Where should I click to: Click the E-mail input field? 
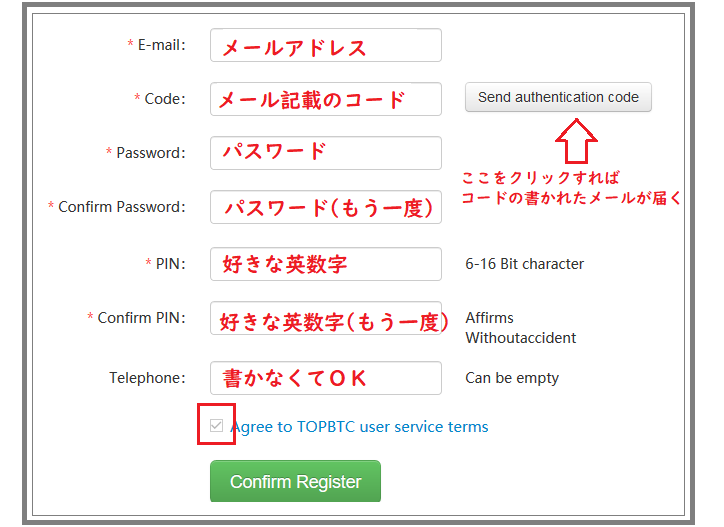point(326,45)
